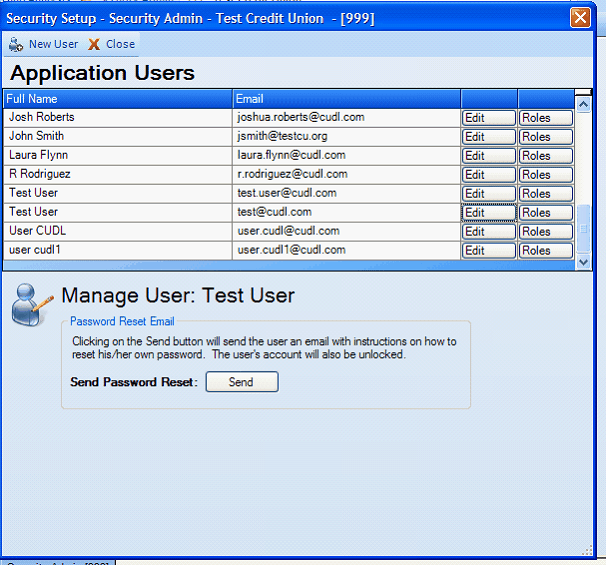607x566 pixels.
Task: Select the Josh Roberts name cell
Action: pos(118,118)
